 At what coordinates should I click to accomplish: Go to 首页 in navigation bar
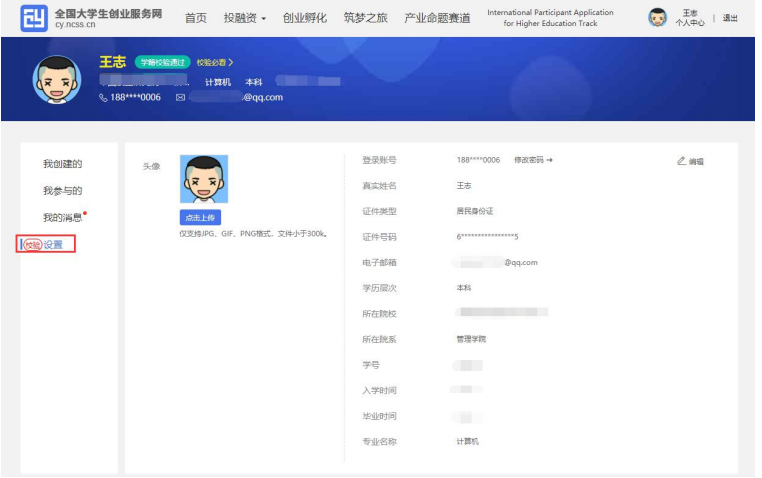[x=196, y=18]
